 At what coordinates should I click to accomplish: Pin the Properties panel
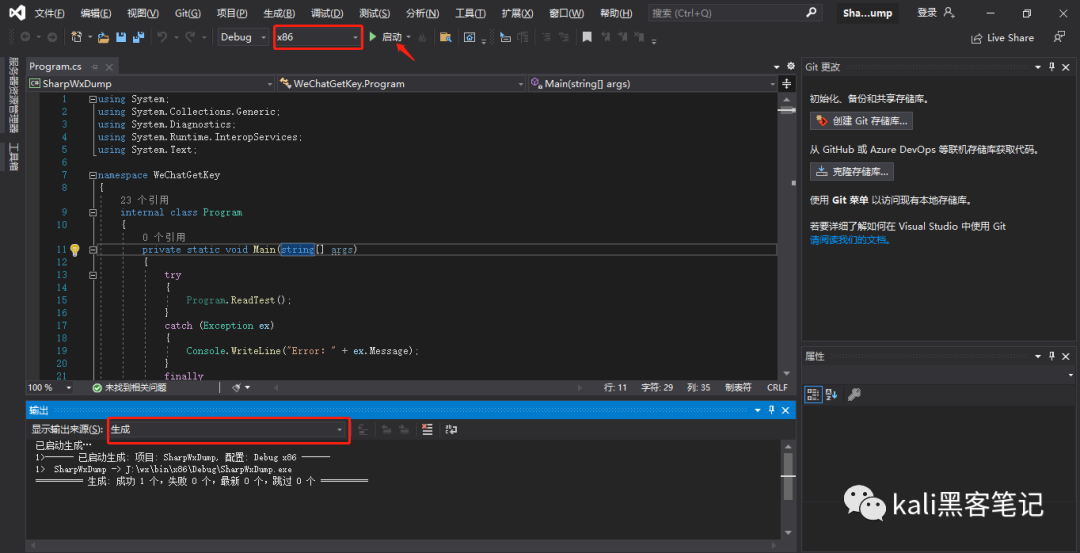point(1052,356)
